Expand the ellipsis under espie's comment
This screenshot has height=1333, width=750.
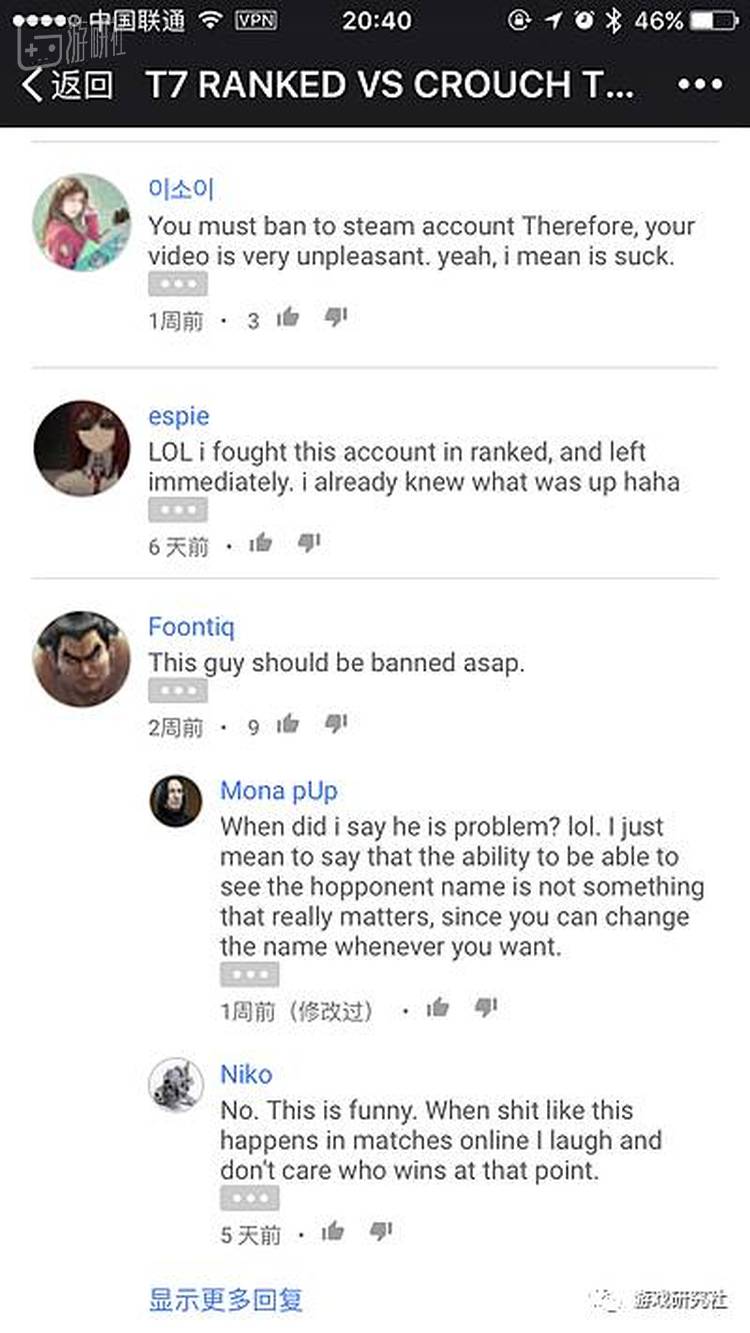click(178, 510)
